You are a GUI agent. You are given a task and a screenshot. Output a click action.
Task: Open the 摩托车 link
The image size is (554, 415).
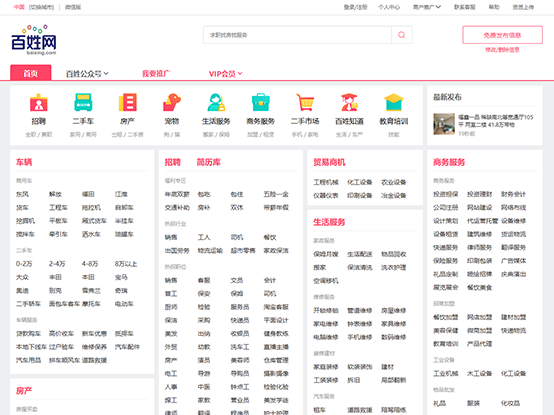click(91, 304)
